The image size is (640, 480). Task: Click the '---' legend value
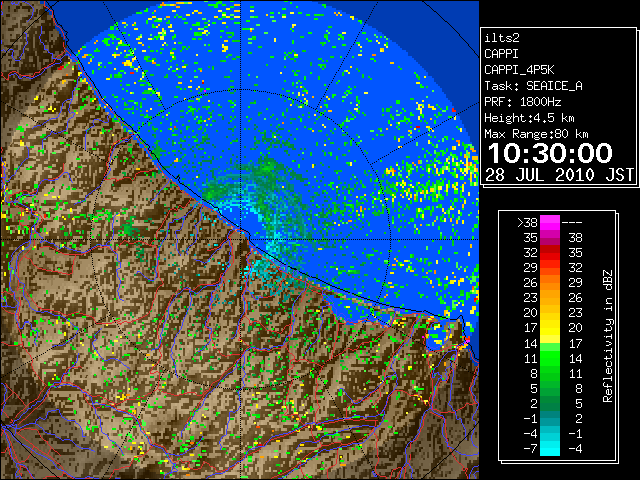click(x=572, y=223)
